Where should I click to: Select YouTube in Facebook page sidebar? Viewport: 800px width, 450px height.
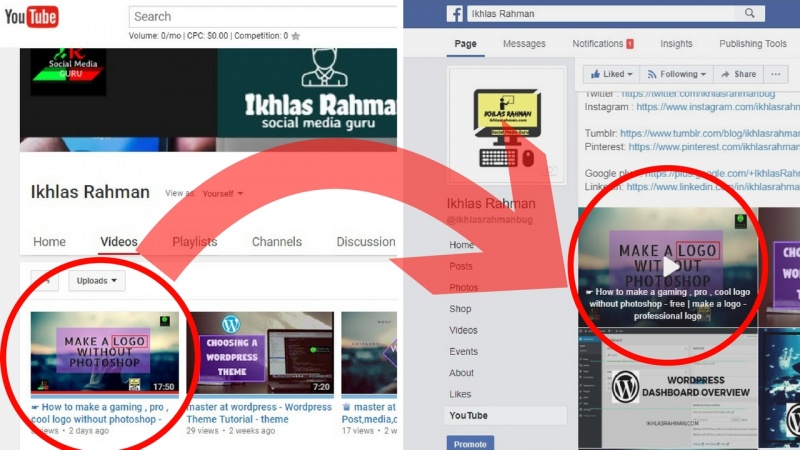505,416
